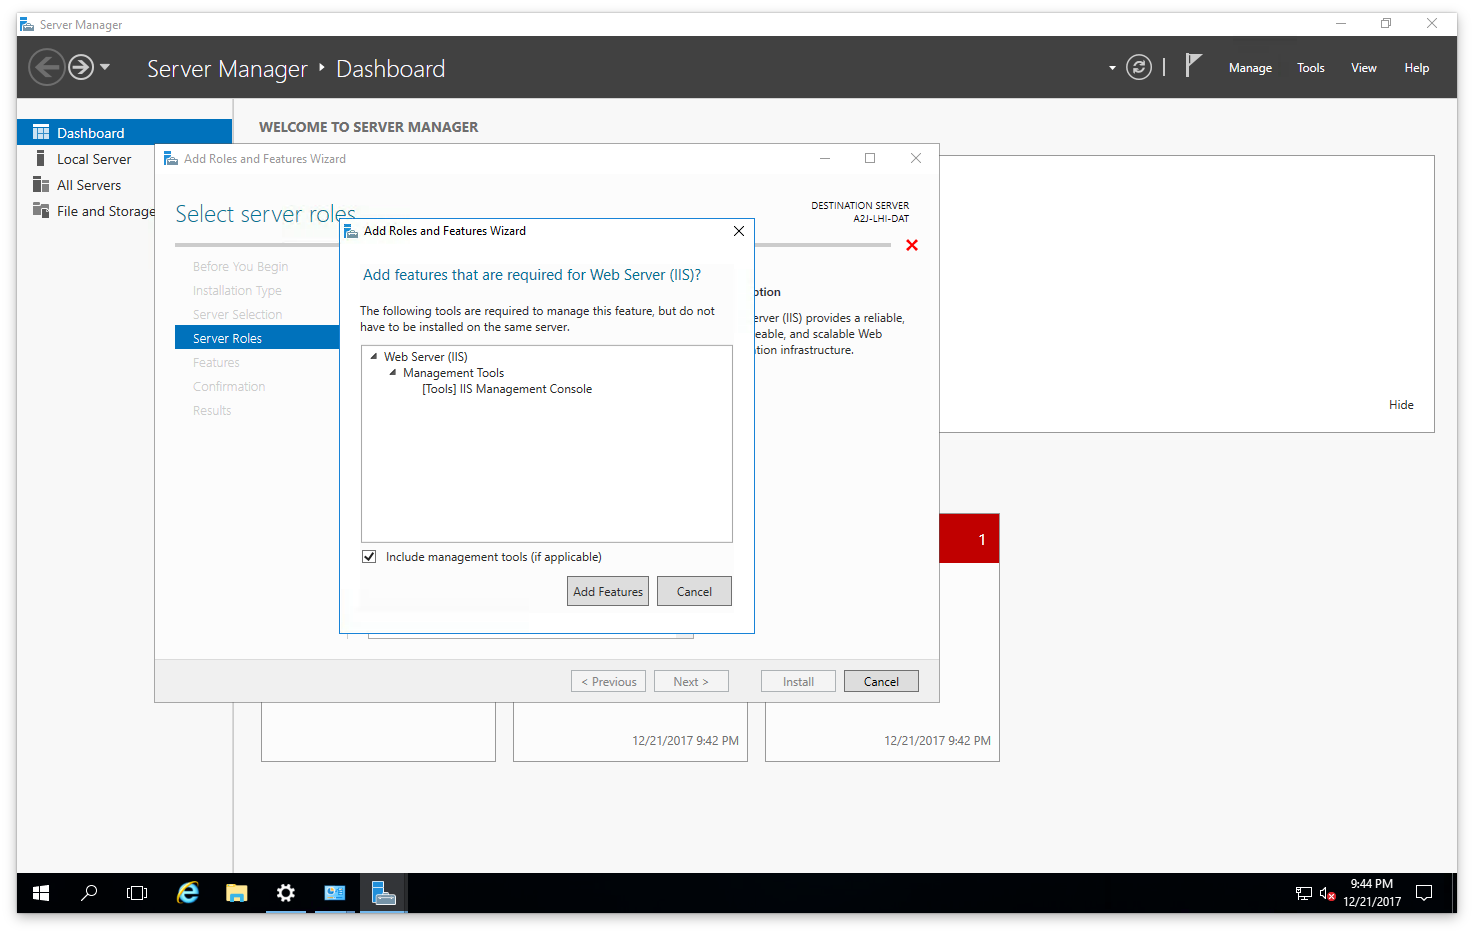1474x934 pixels.
Task: Toggle Include management tools checkbox
Action: (x=369, y=557)
